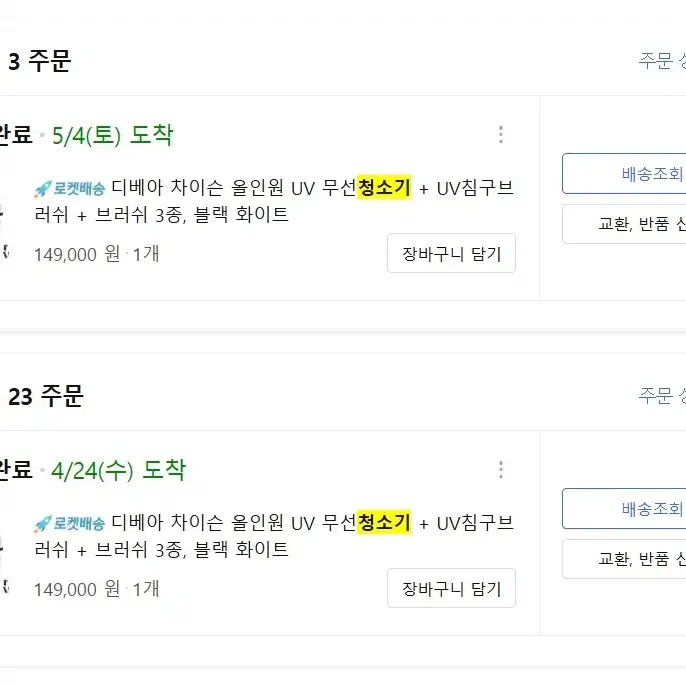686x686 pixels.
Task: Open three-dot menu for 4/24(수) order
Action: pyautogui.click(x=501, y=470)
